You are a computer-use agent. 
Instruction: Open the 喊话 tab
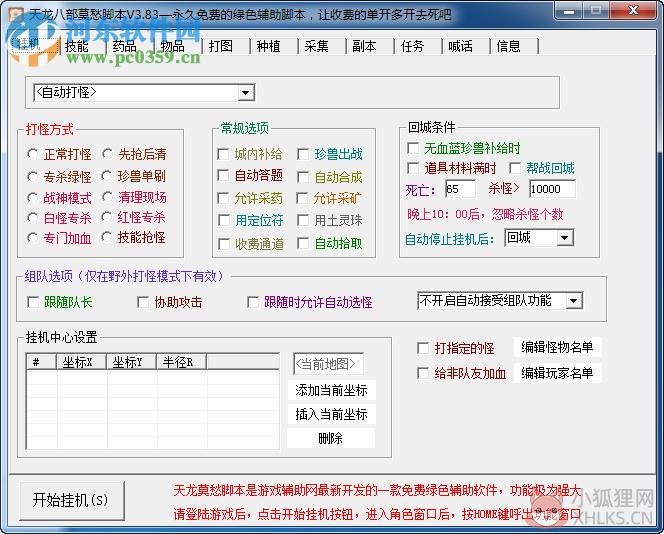[460, 46]
